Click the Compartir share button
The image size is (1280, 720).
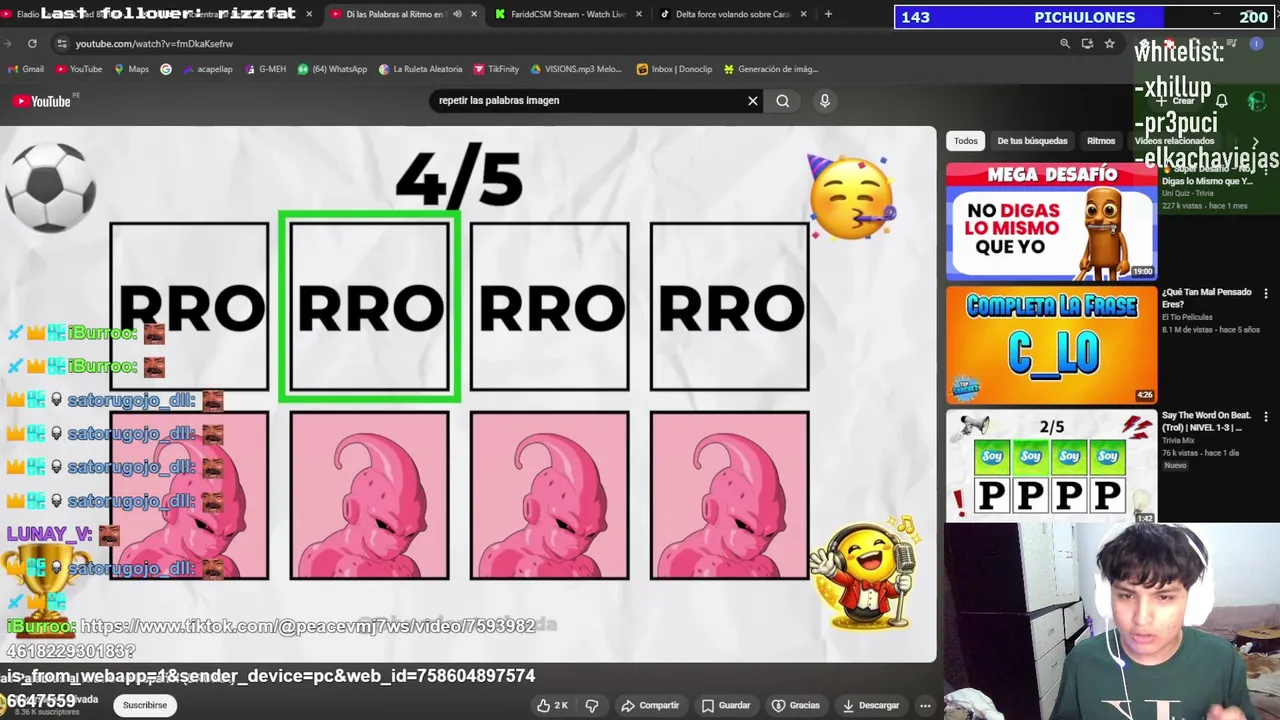pos(650,705)
